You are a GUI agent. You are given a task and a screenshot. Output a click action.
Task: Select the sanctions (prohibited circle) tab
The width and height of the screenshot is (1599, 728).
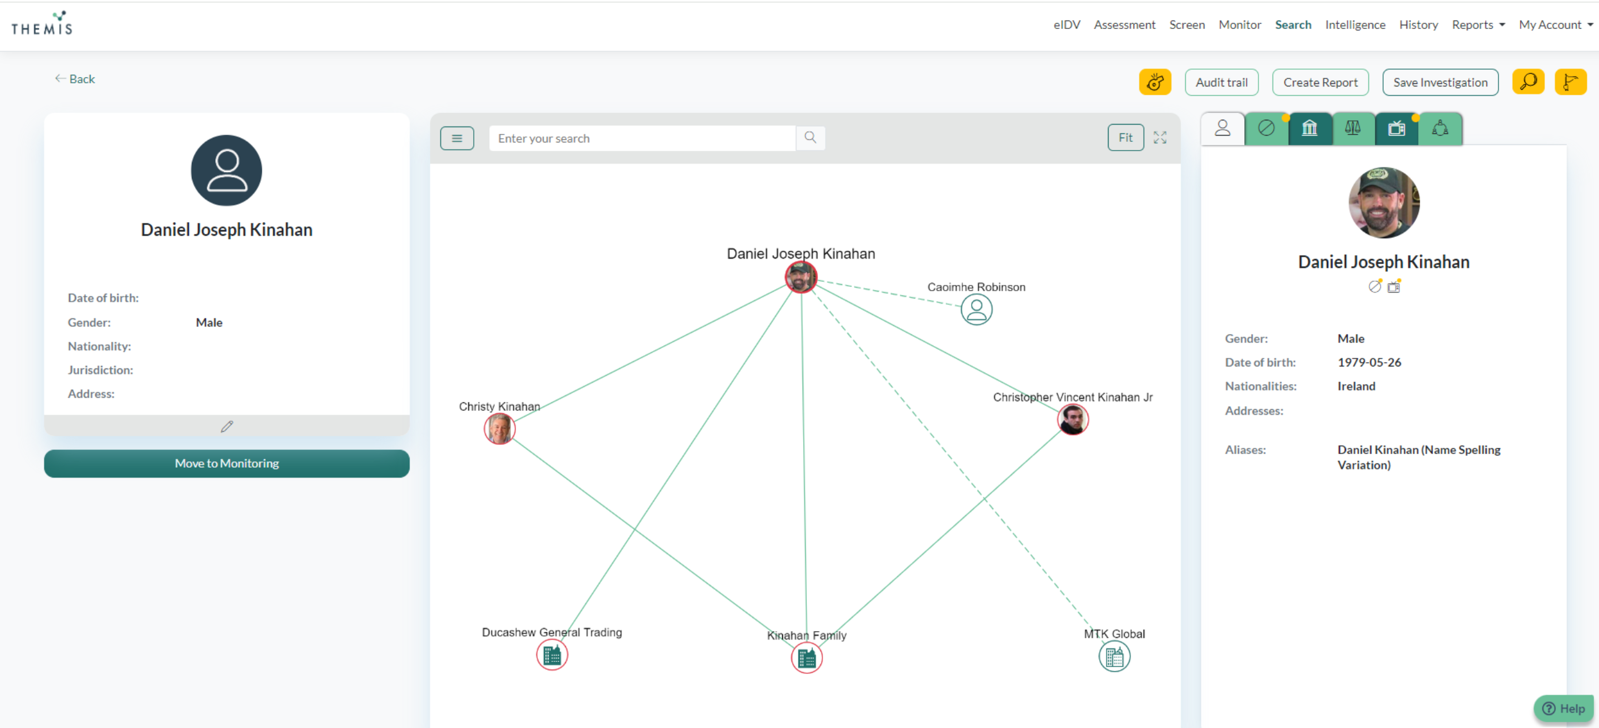[x=1266, y=128]
